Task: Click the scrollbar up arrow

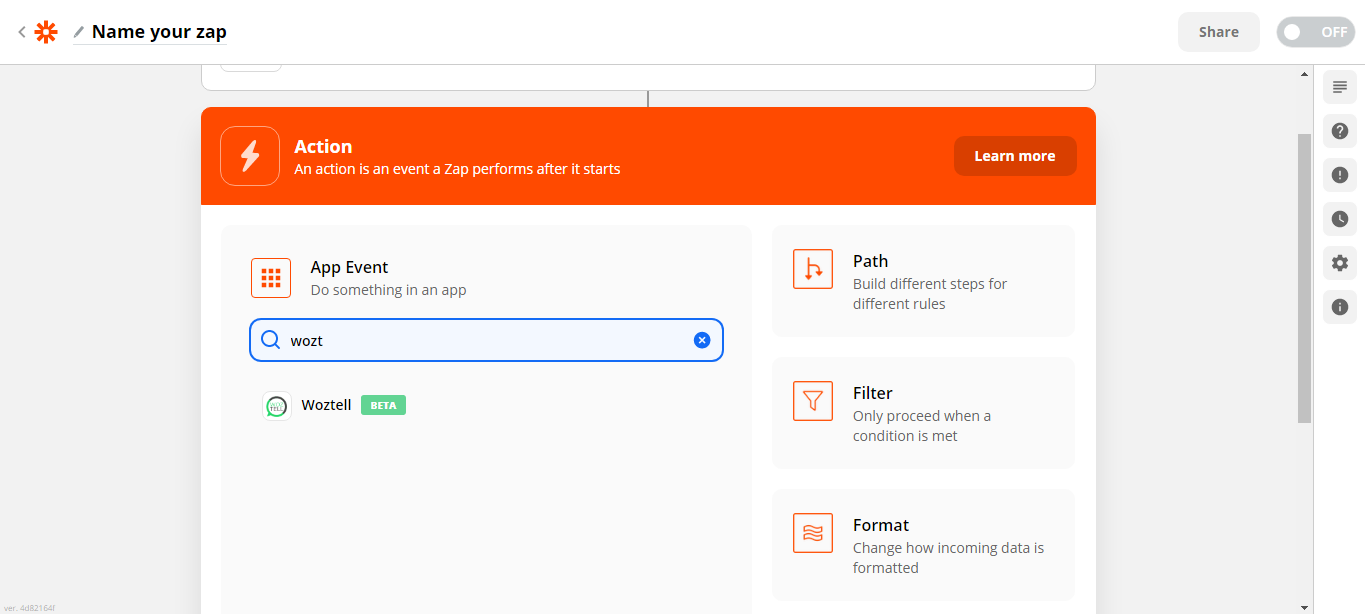Action: pyautogui.click(x=1304, y=73)
